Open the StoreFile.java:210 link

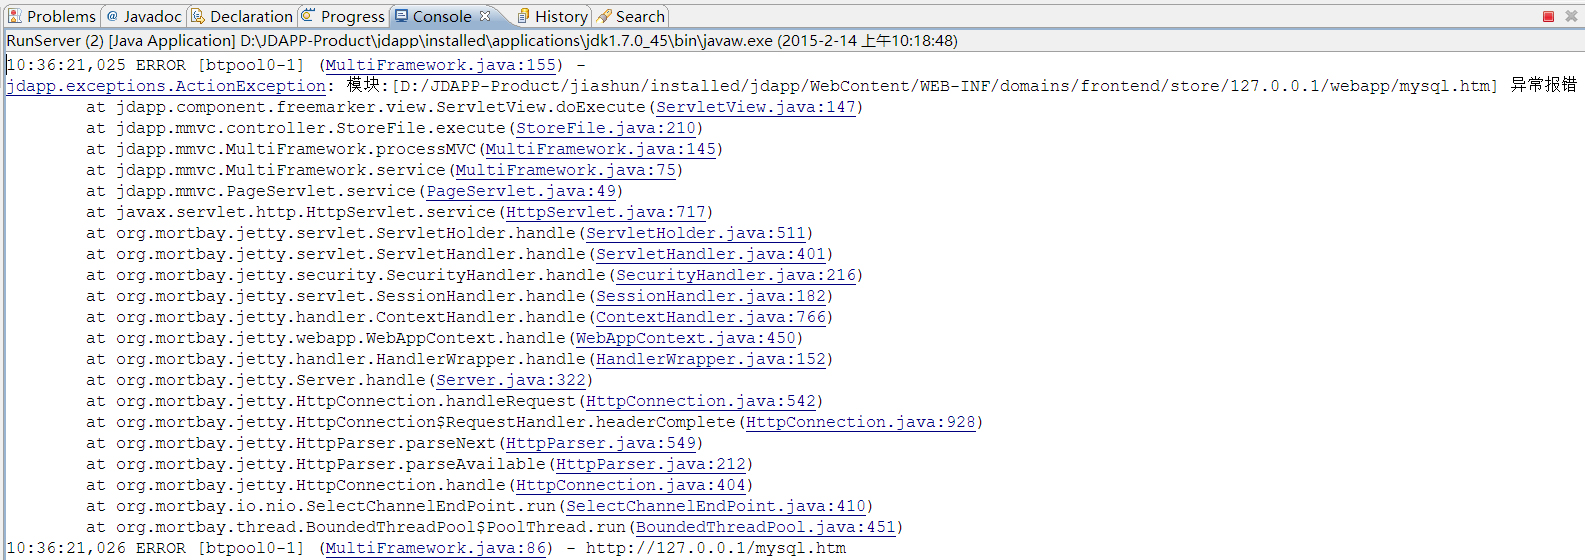pos(605,128)
